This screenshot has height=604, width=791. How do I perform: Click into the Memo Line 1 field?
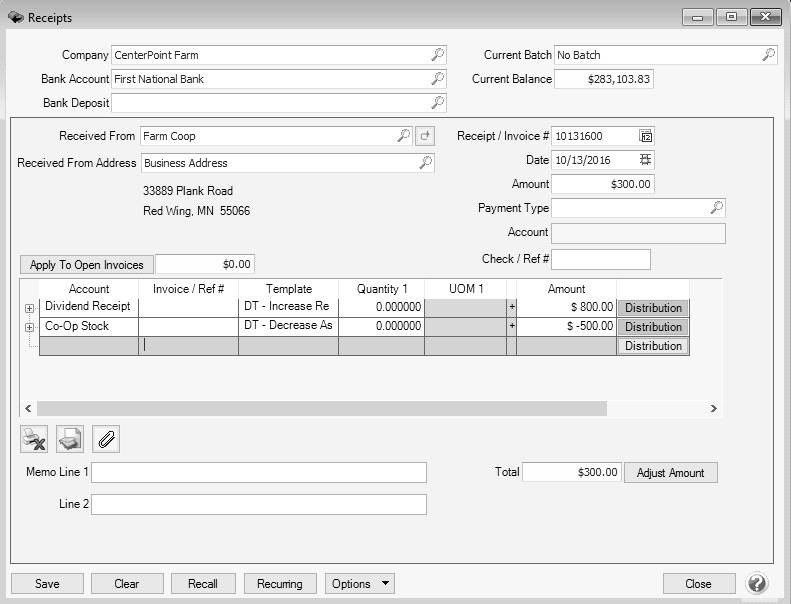pyautogui.click(x=258, y=472)
